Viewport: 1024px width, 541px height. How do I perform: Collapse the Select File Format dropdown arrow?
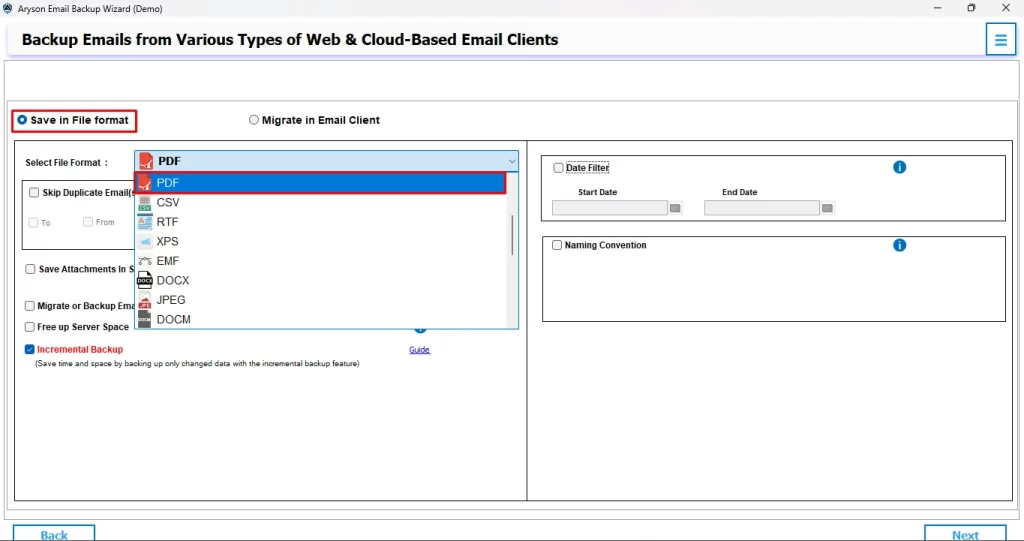(x=512, y=161)
